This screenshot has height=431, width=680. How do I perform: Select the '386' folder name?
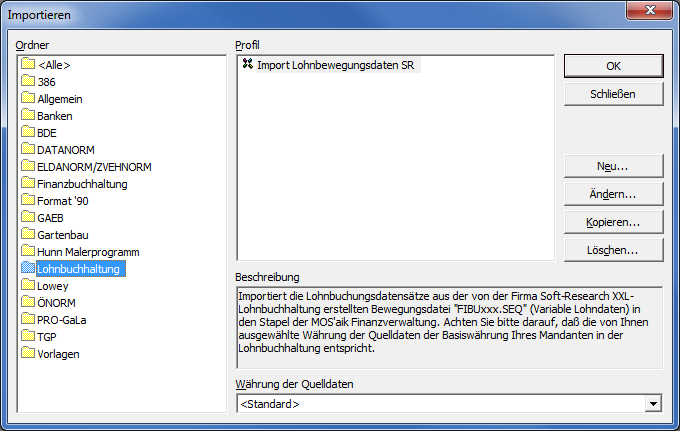pyautogui.click(x=46, y=82)
